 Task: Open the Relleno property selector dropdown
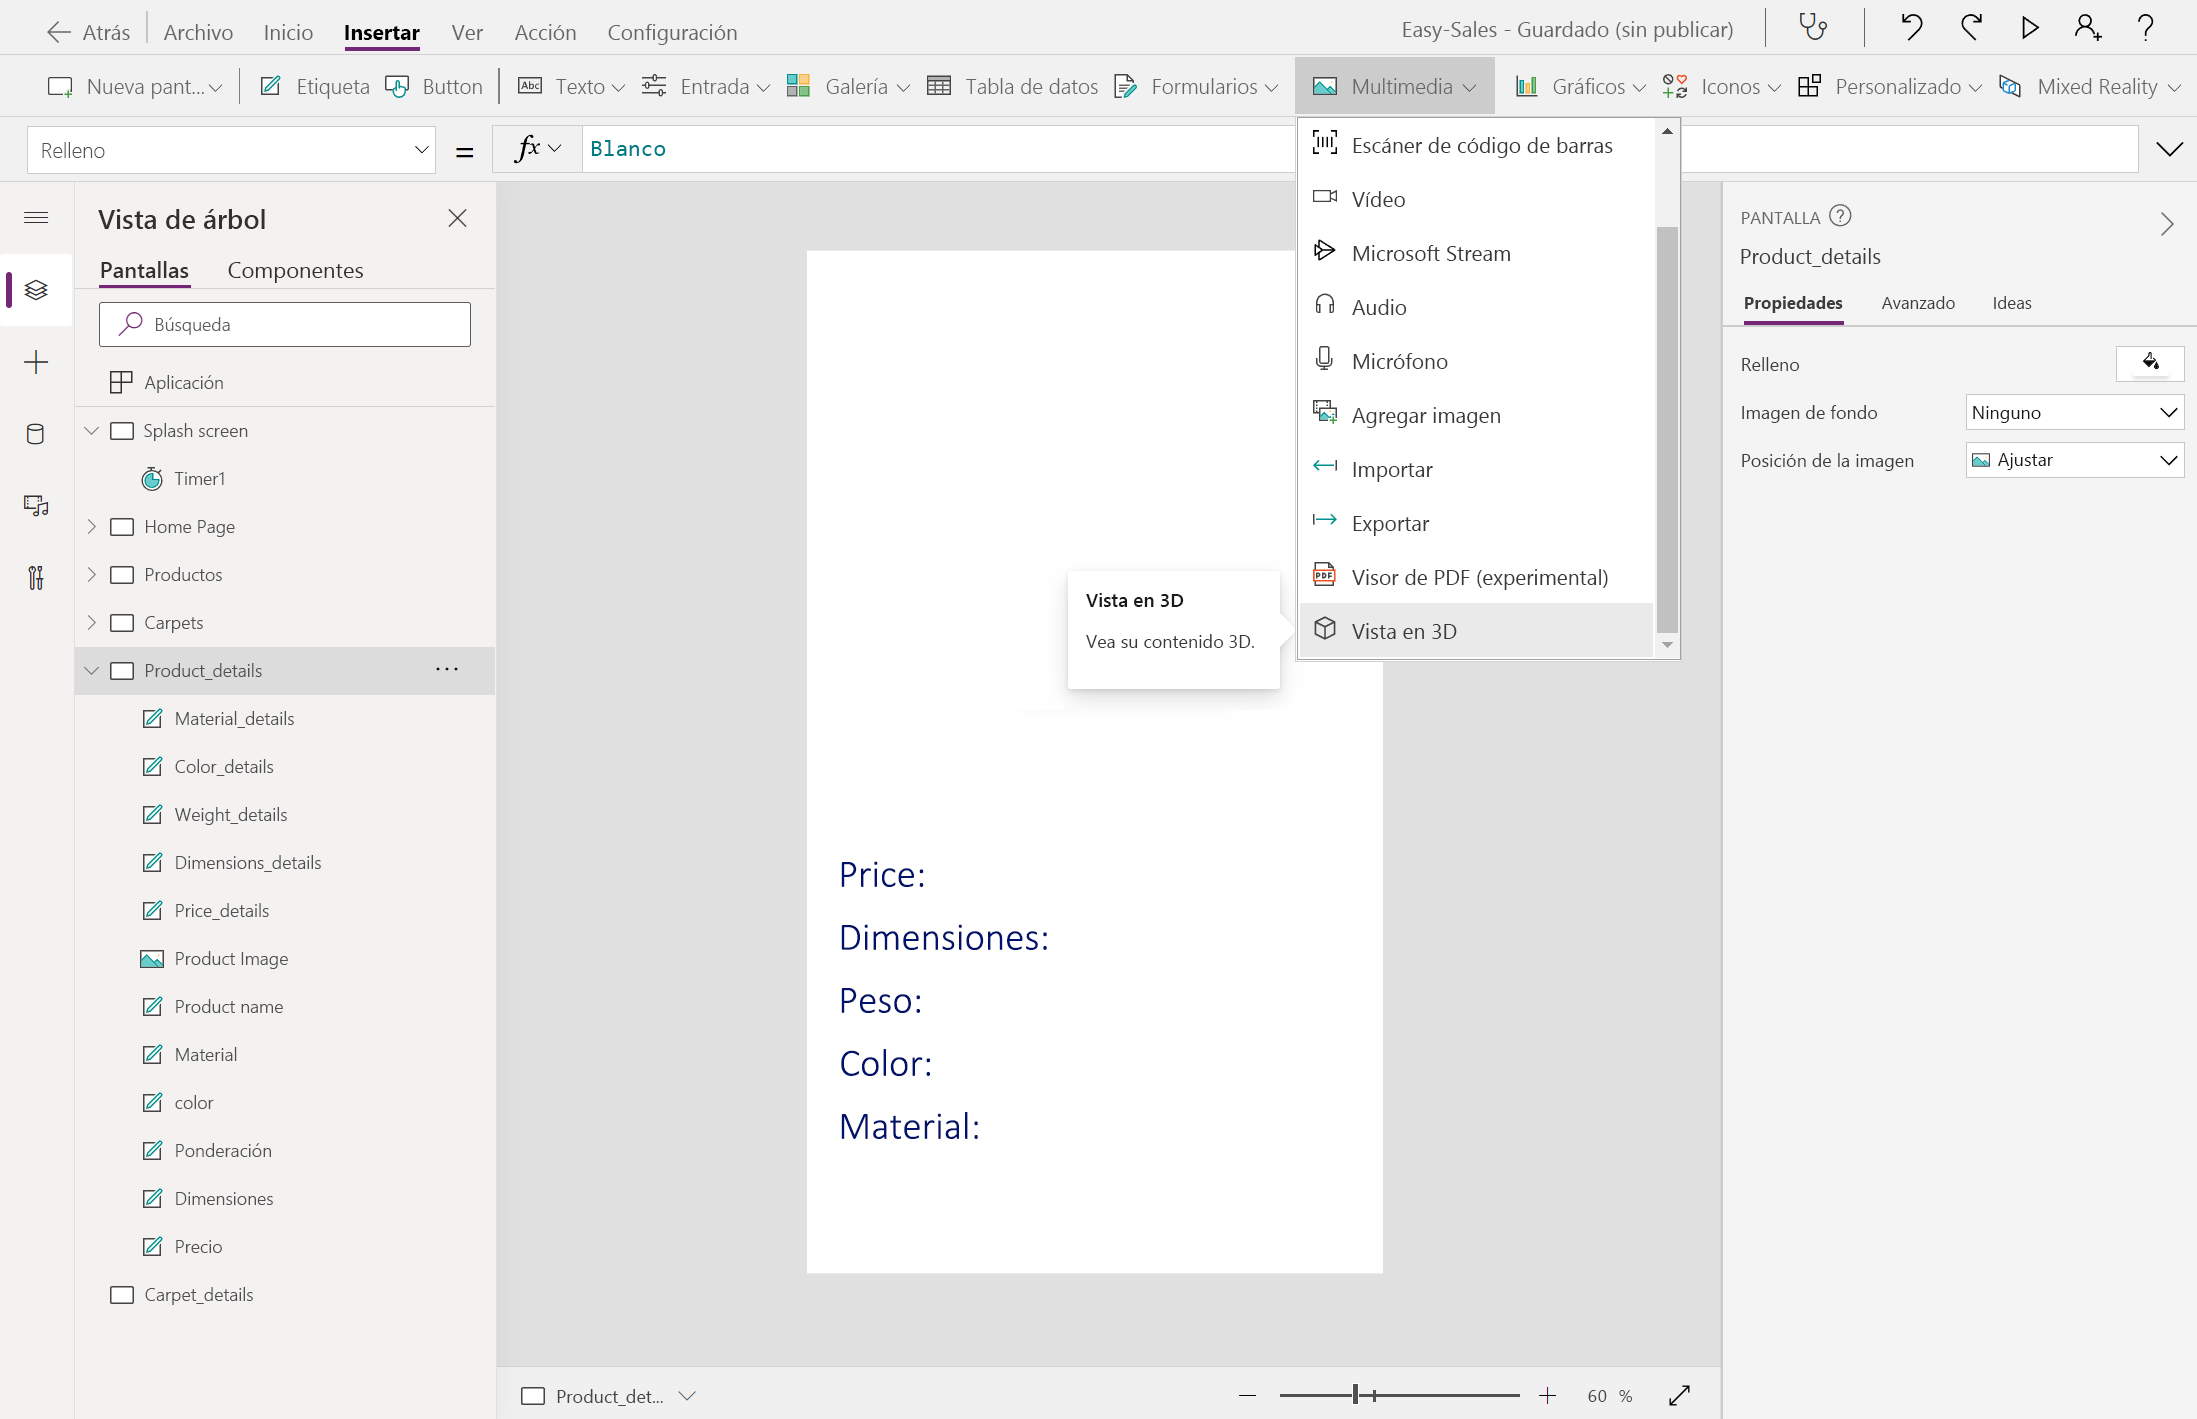tap(231, 151)
